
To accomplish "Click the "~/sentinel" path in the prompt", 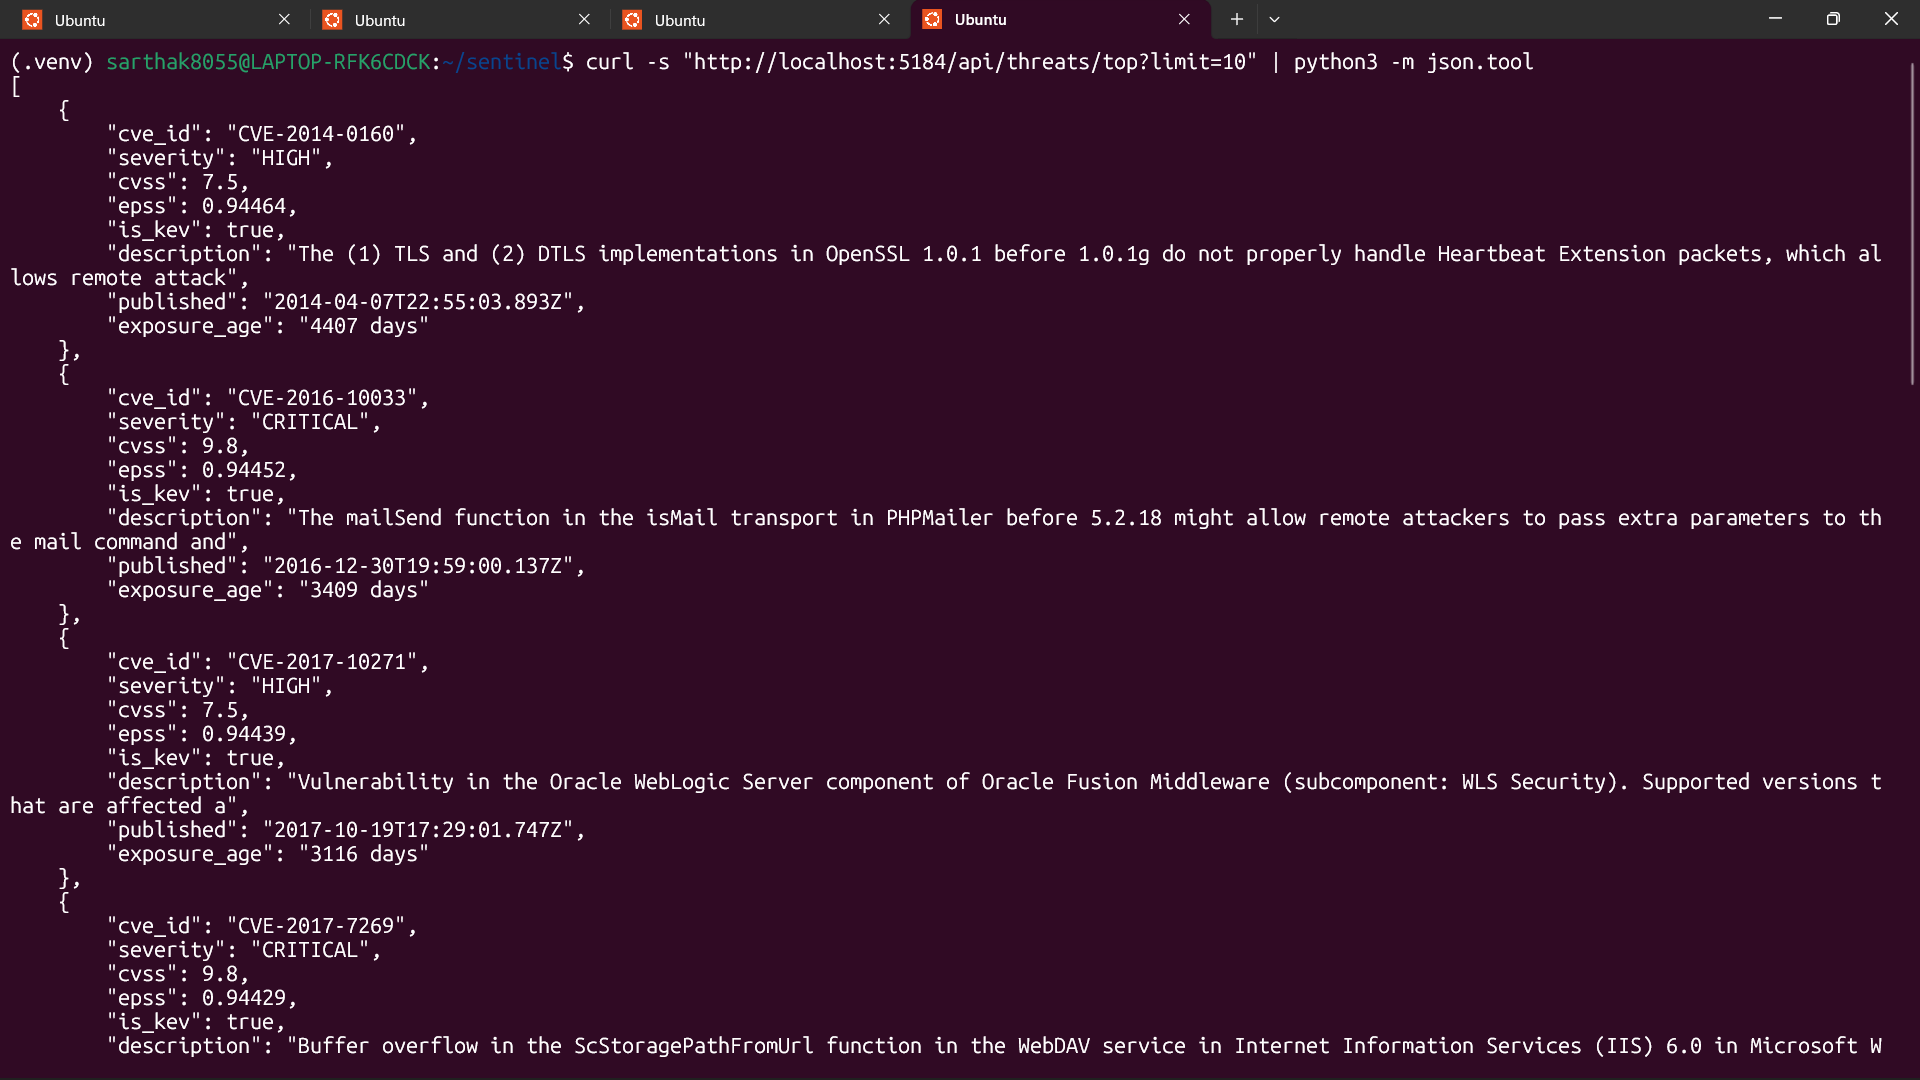I will pyautogui.click(x=502, y=62).
